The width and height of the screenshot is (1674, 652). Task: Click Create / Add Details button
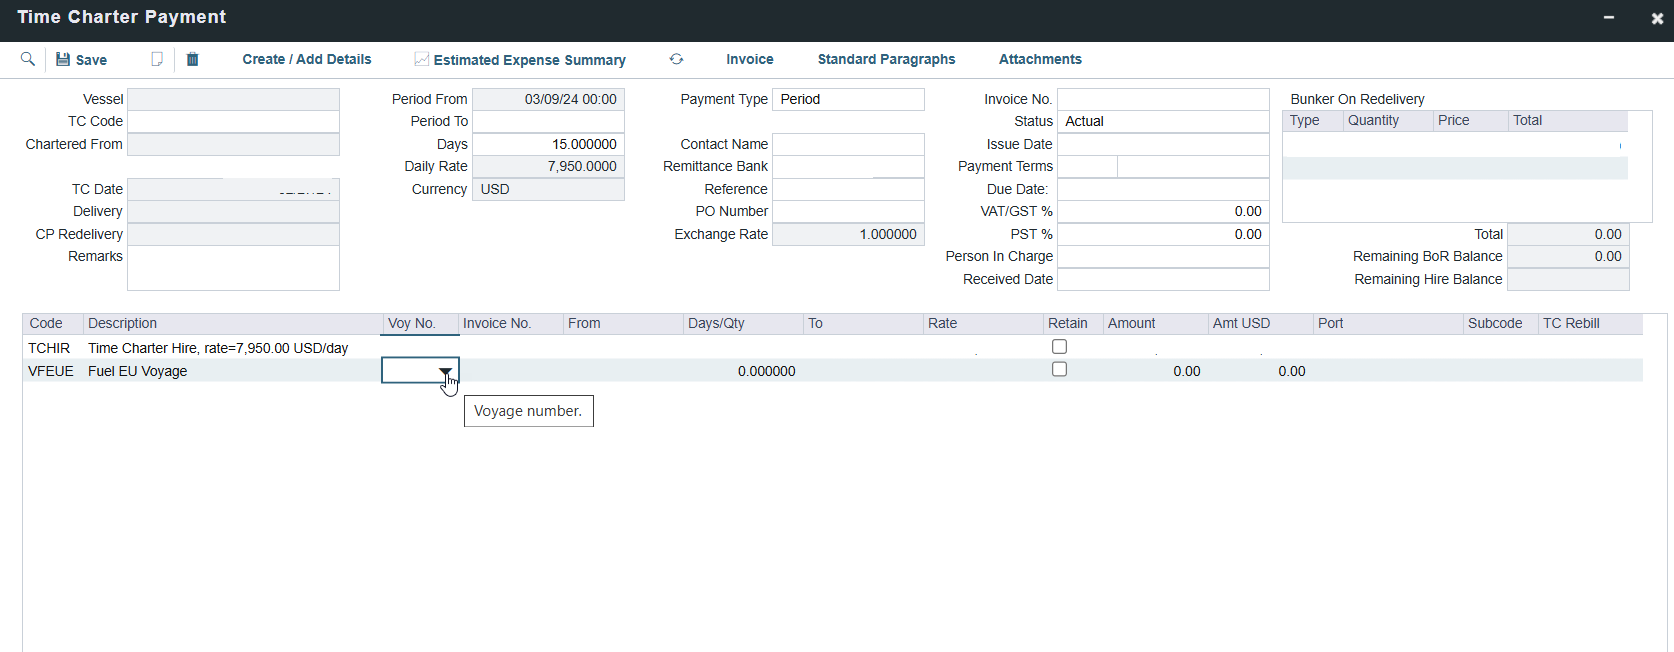click(306, 59)
